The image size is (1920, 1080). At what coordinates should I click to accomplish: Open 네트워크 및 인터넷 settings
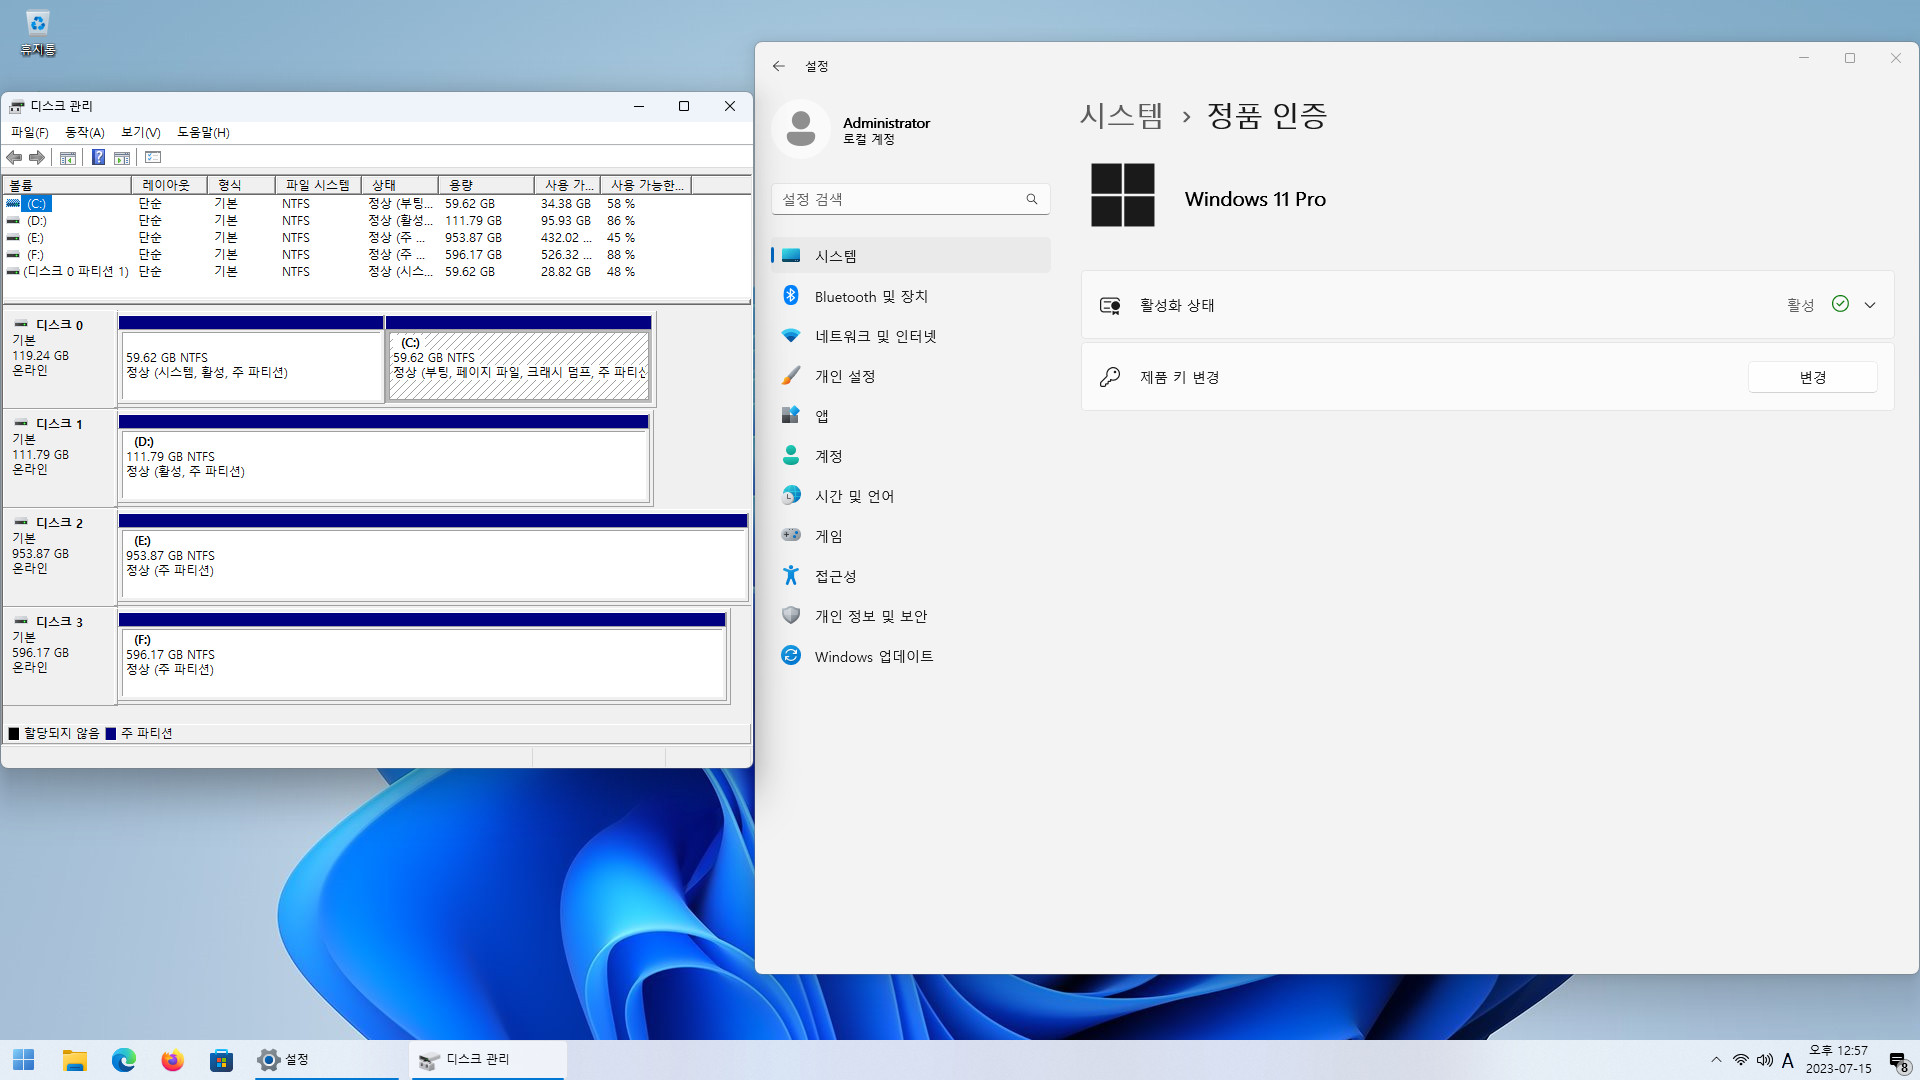point(910,336)
